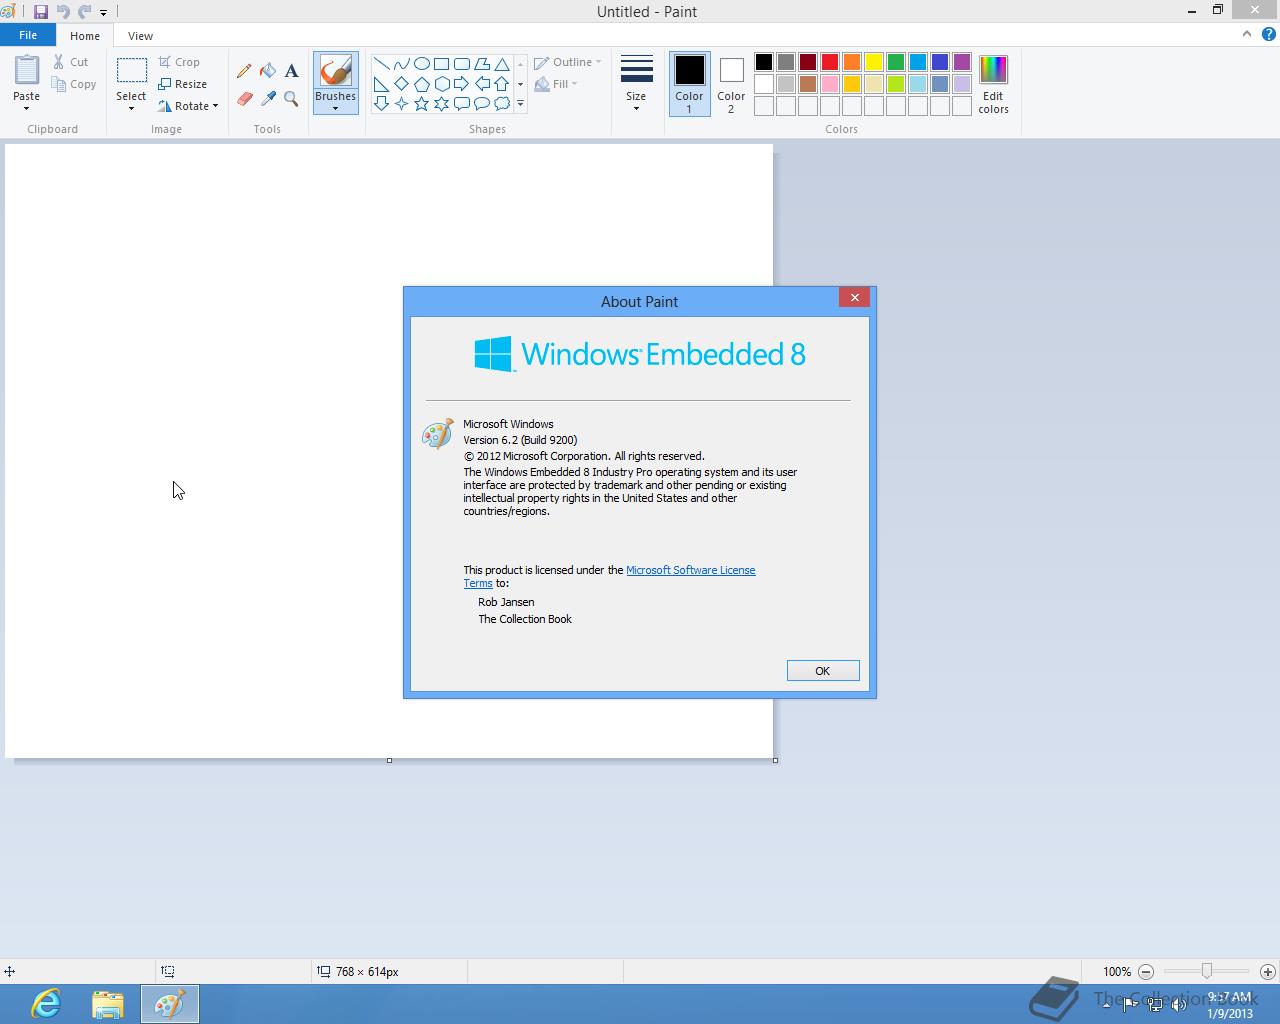This screenshot has width=1280, height=1024.
Task: Collapse the ribbon with the chevron
Action: pyautogui.click(x=1246, y=34)
